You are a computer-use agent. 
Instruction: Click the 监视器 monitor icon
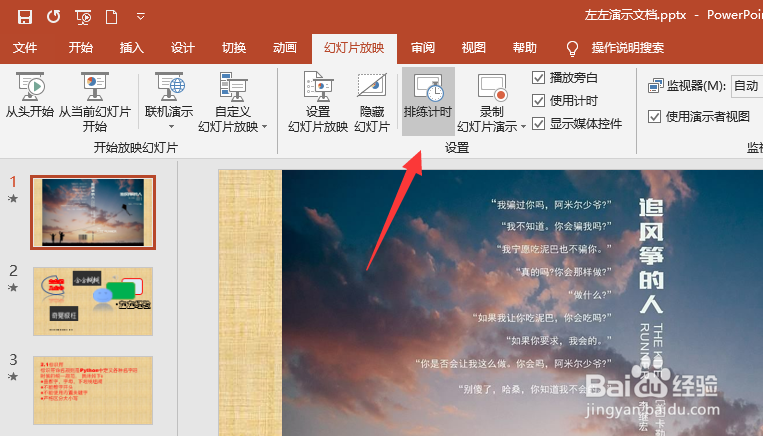click(x=655, y=86)
